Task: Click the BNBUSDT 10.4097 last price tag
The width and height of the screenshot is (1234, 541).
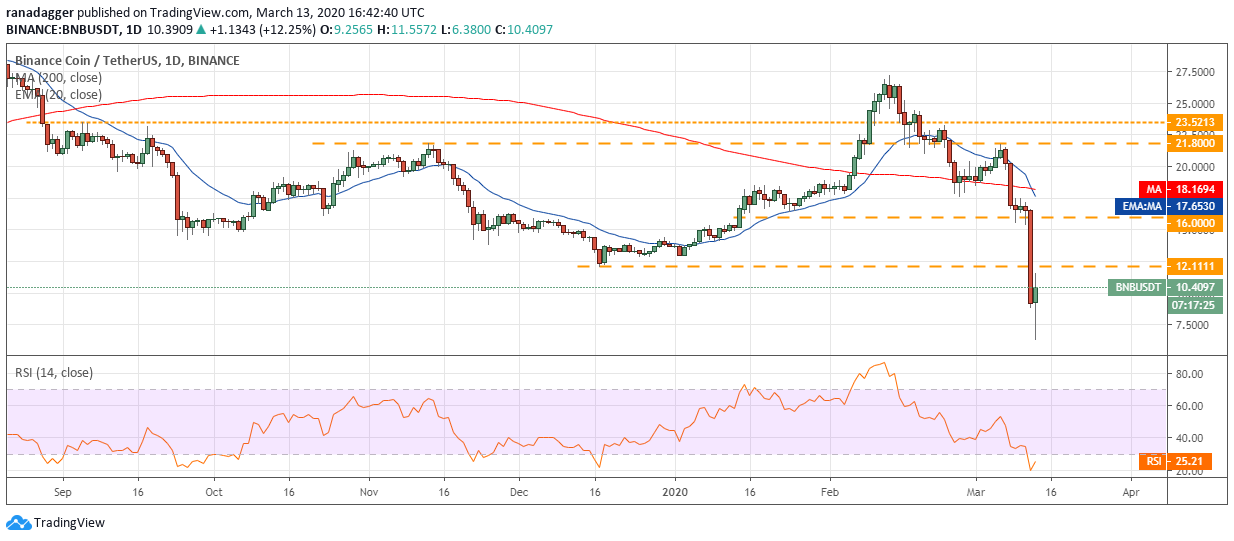Action: [1164, 287]
